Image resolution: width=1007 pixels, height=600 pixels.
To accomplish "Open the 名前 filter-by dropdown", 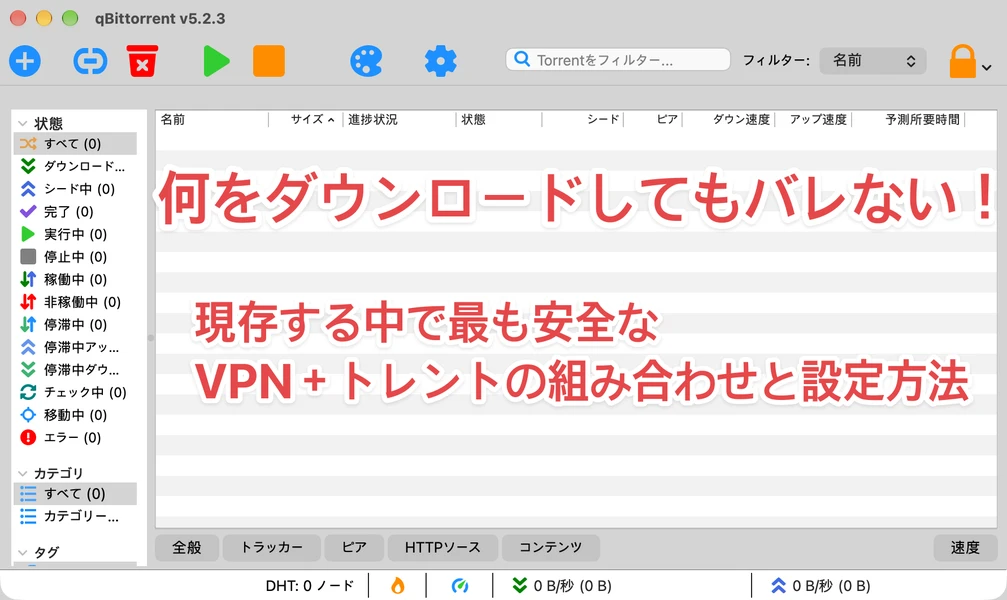I will coord(873,60).
